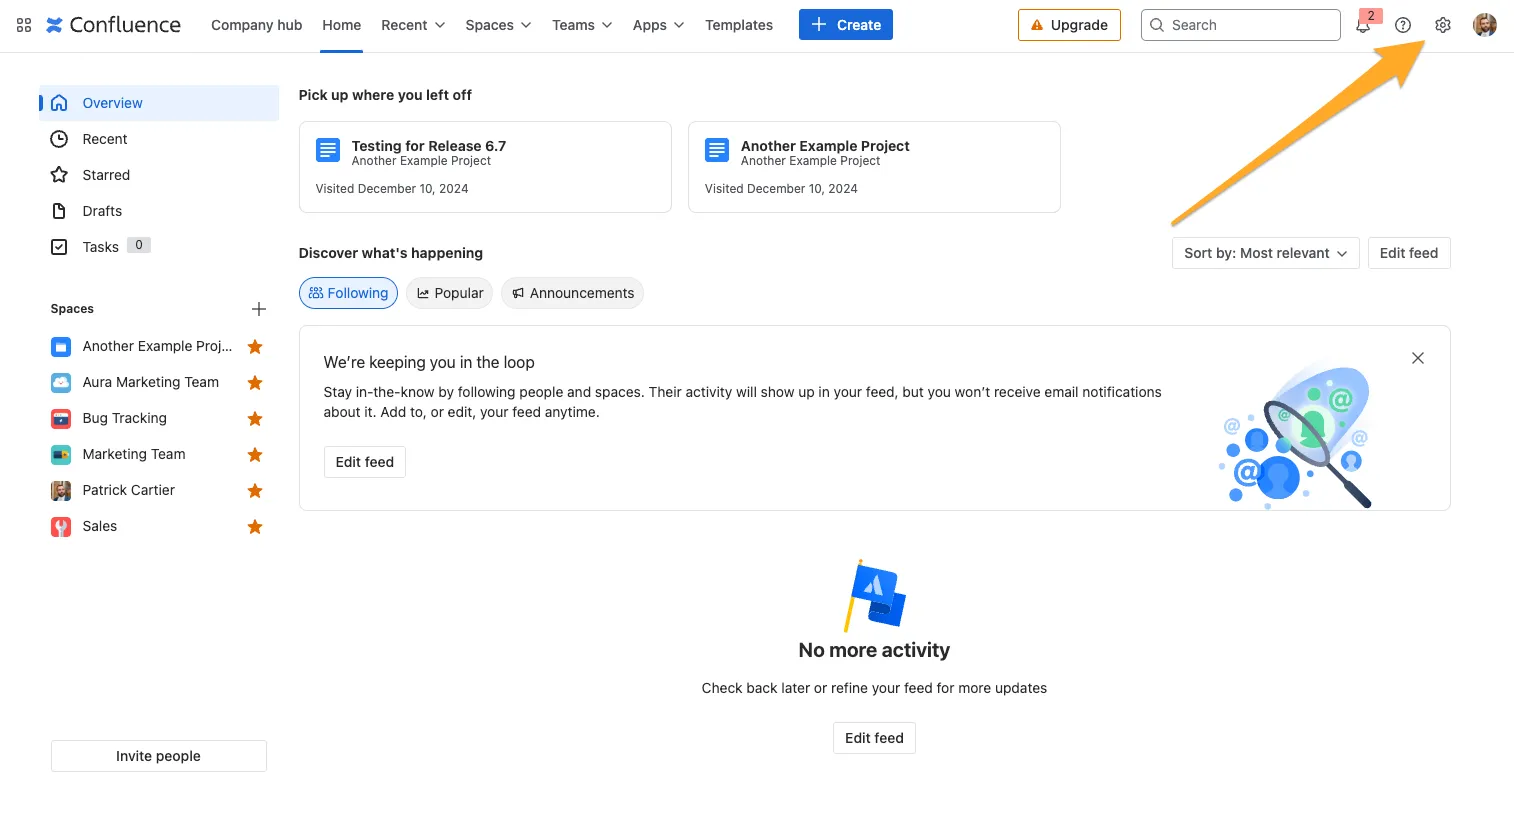Expand the Apps menu in navbar

(658, 25)
